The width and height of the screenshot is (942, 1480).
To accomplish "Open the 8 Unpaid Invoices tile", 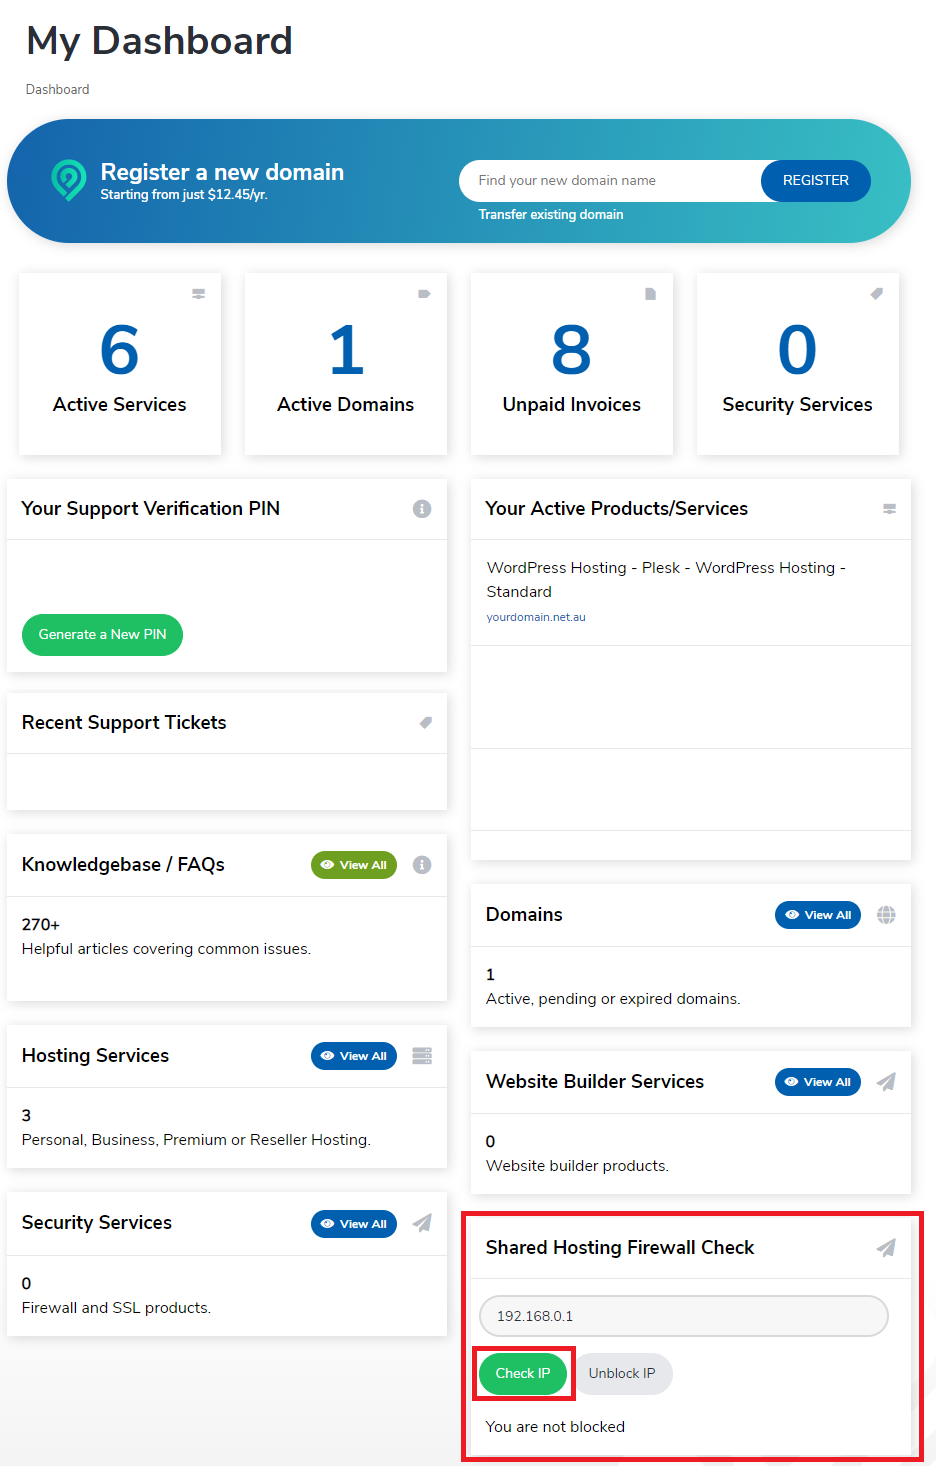I will (x=571, y=364).
